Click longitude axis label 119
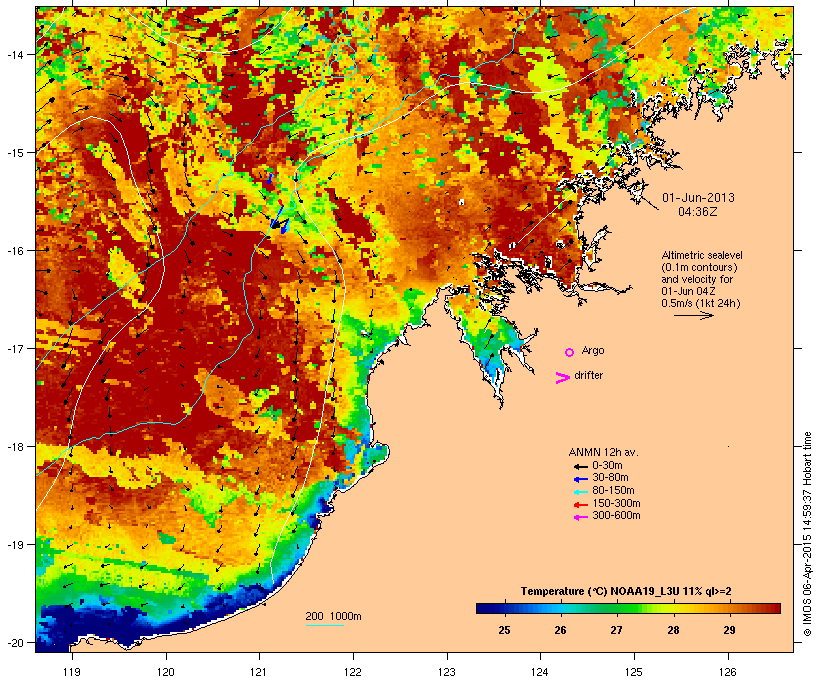Screen dimensions: 820x680 point(72,672)
